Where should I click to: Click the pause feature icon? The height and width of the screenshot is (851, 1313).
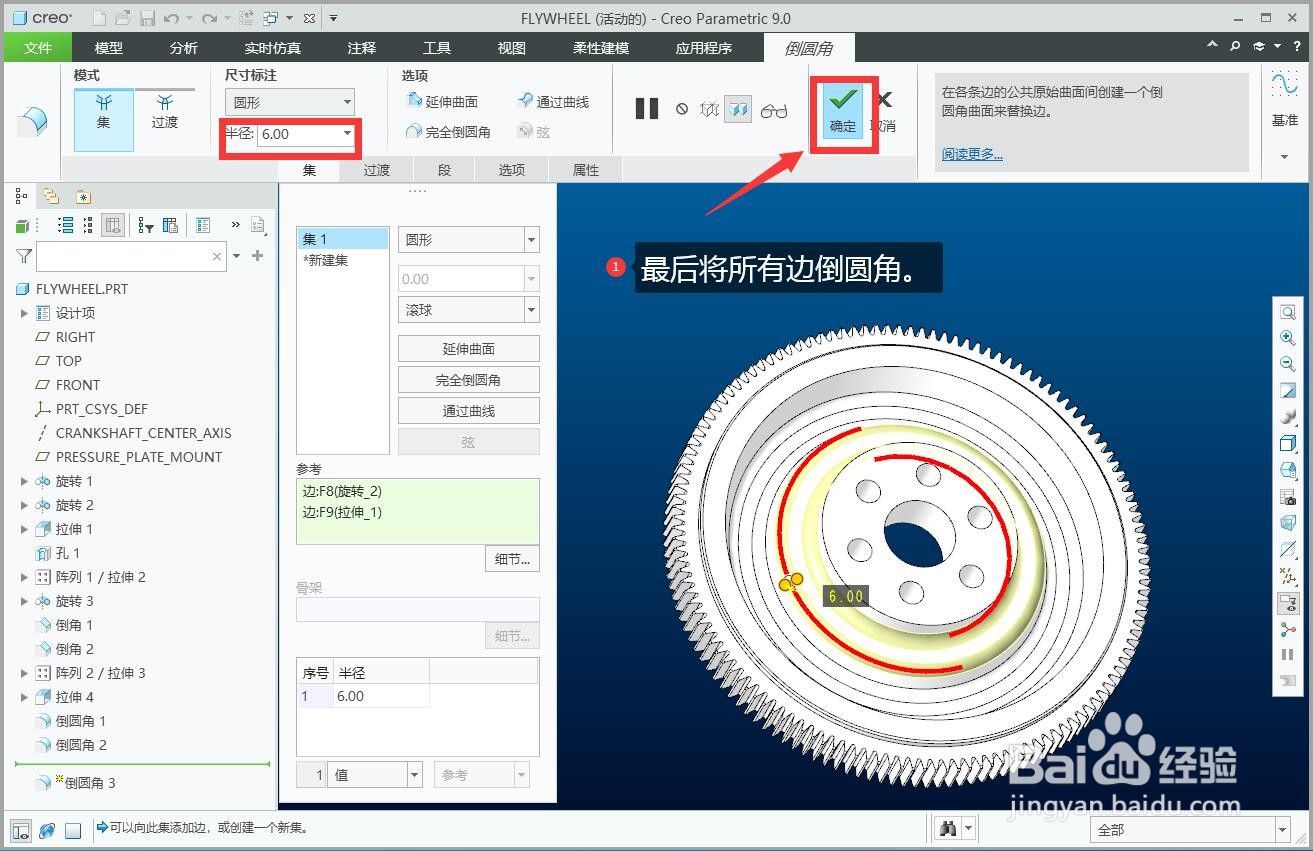coord(647,109)
